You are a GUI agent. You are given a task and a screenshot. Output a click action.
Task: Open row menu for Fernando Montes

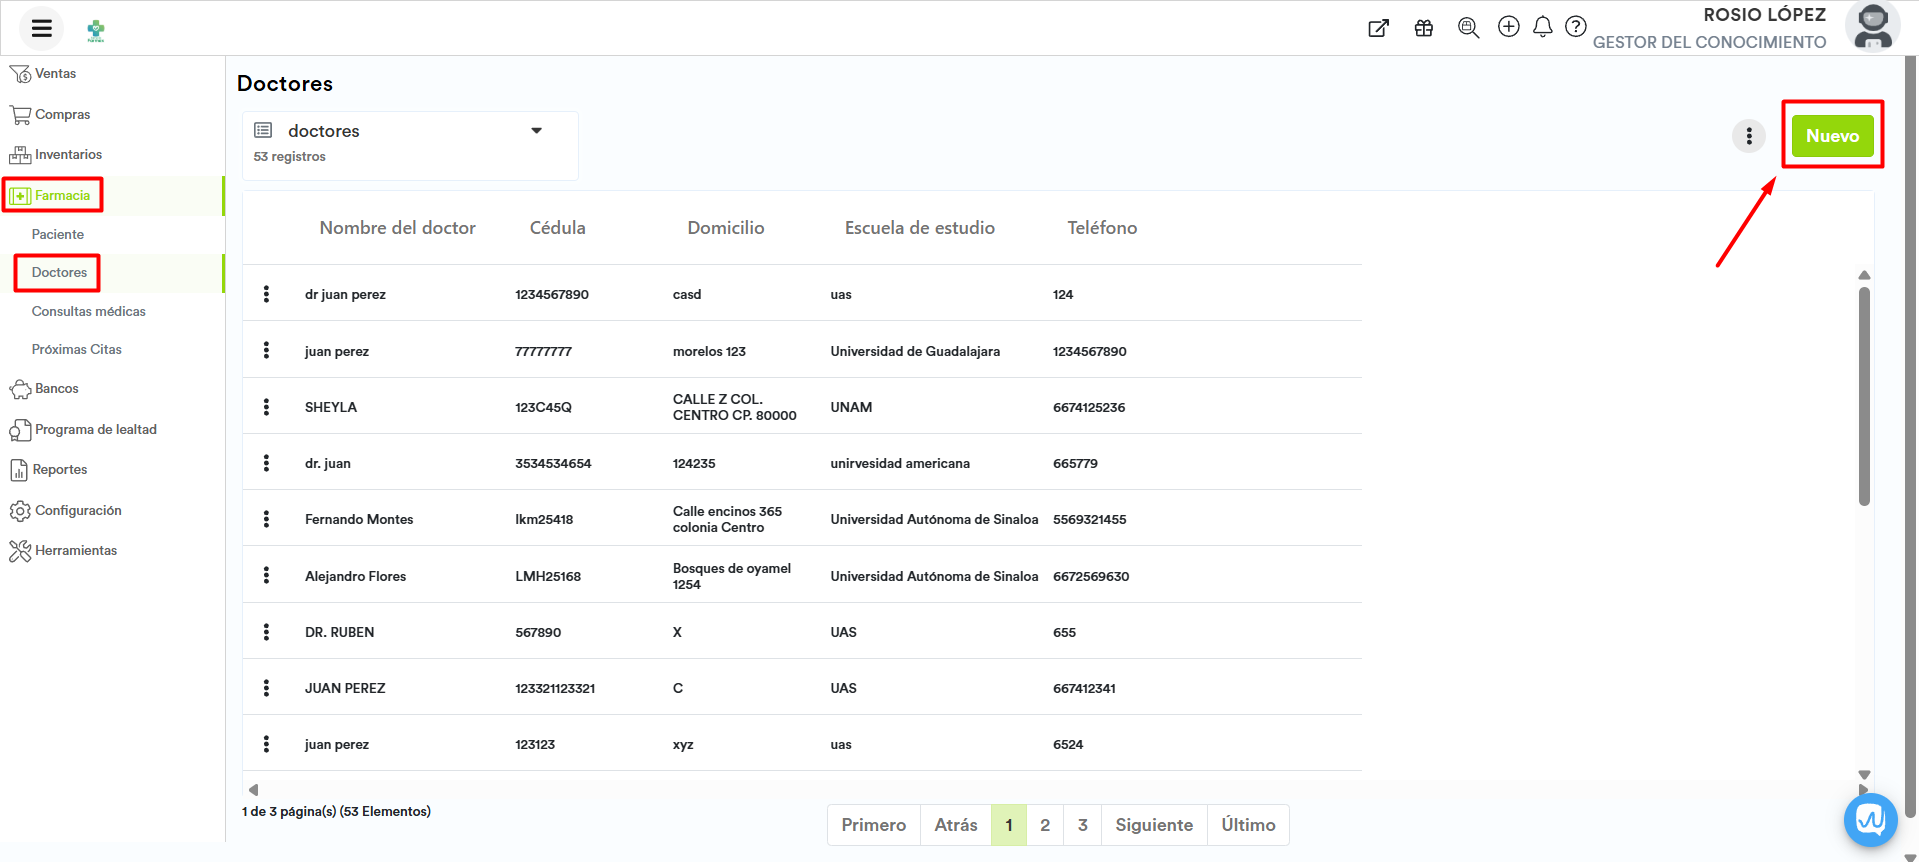coord(266,519)
